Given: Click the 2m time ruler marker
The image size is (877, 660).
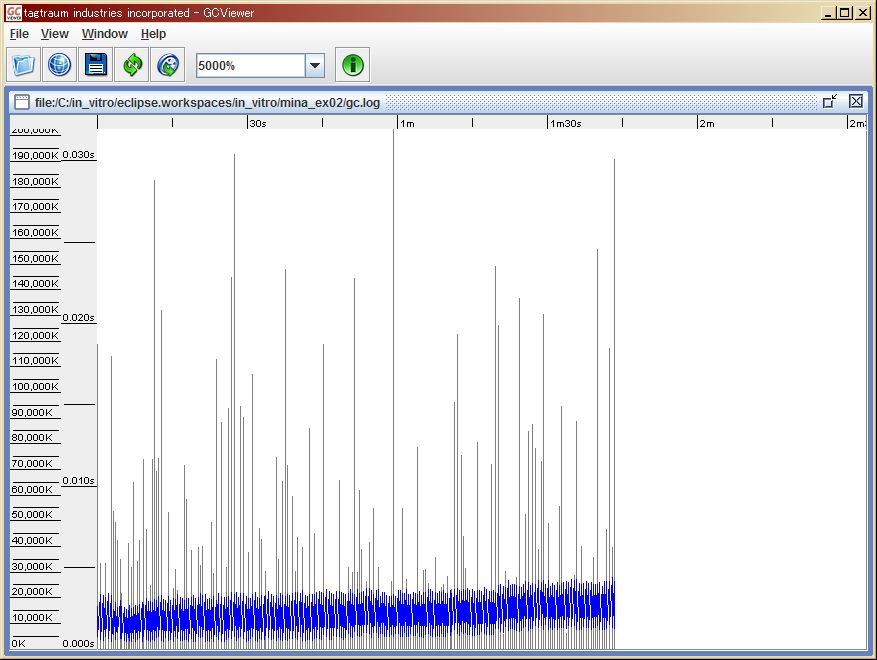Looking at the screenshot, I should (707, 123).
